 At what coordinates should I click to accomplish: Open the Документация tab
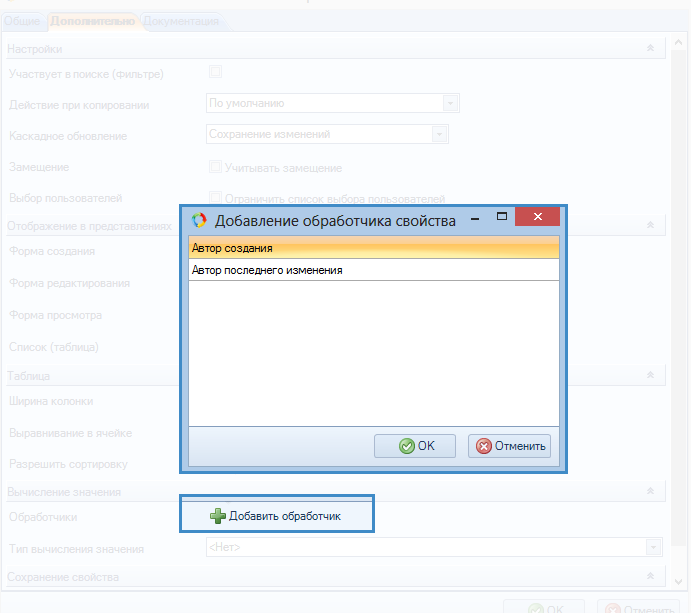(x=181, y=20)
